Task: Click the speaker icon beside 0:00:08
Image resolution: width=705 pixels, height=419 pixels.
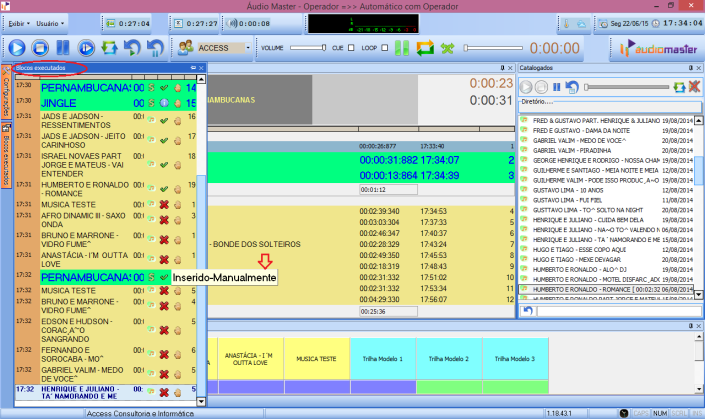Action: [x=232, y=23]
